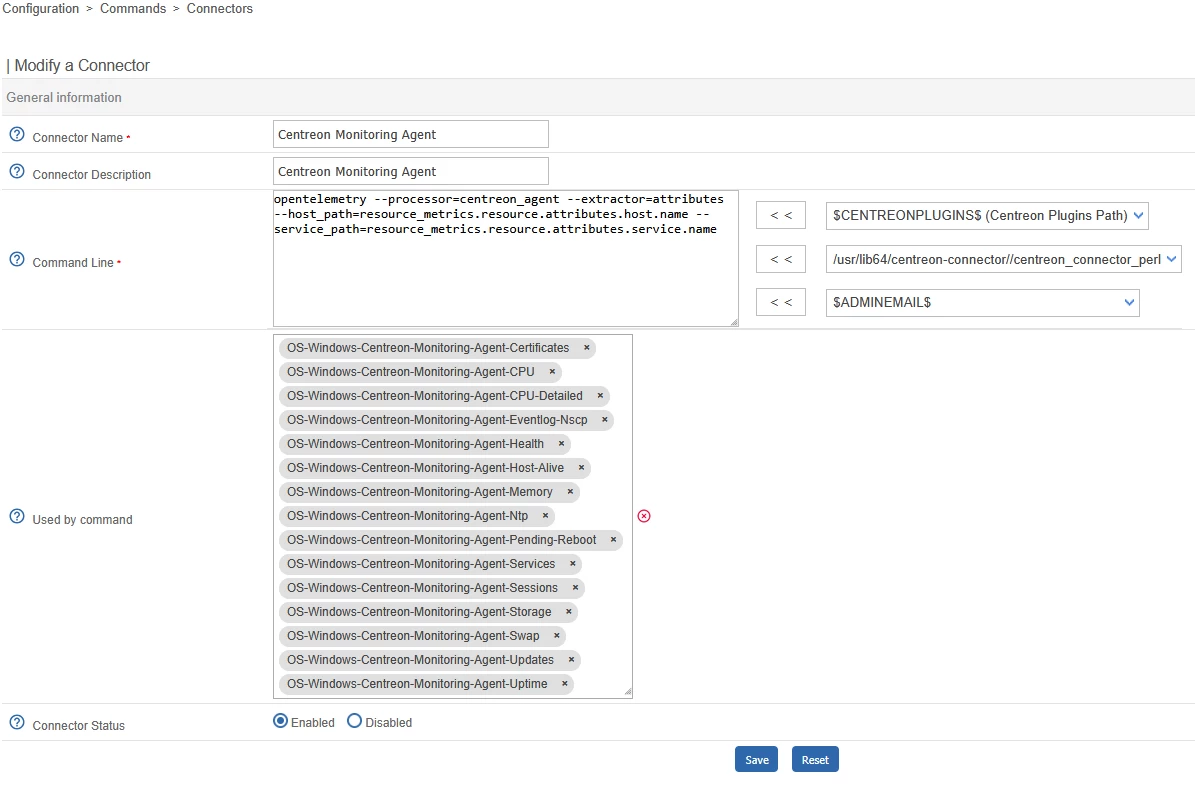Reset the connector form
The height and width of the screenshot is (805, 1195).
[x=815, y=759]
